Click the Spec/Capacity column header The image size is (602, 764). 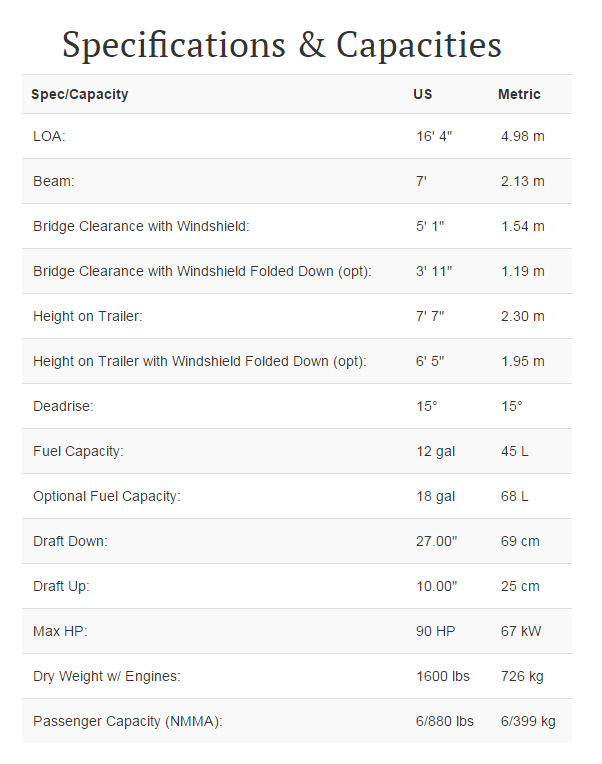80,94
